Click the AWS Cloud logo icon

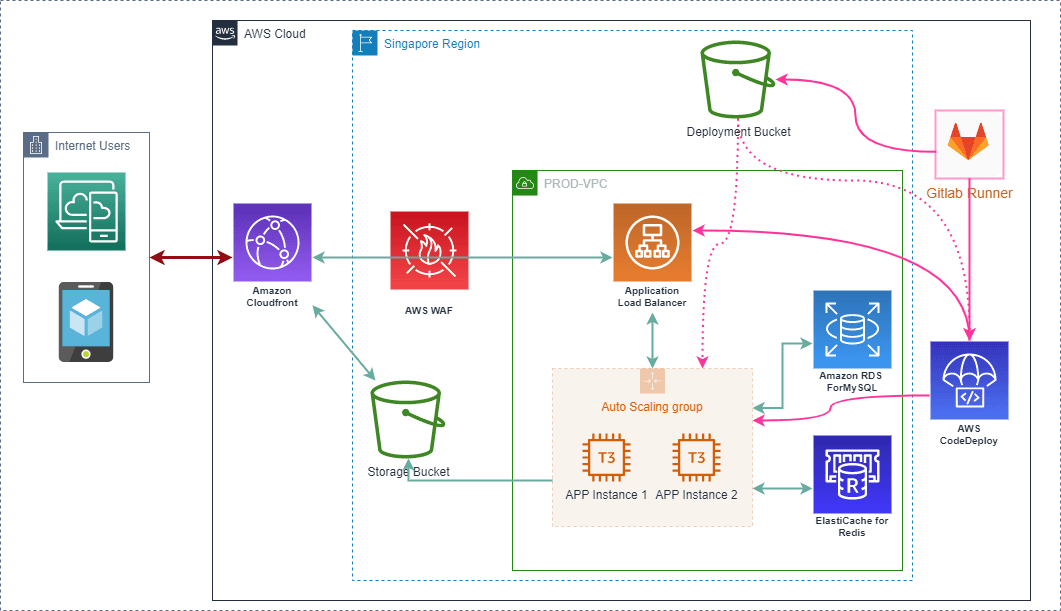tap(225, 33)
